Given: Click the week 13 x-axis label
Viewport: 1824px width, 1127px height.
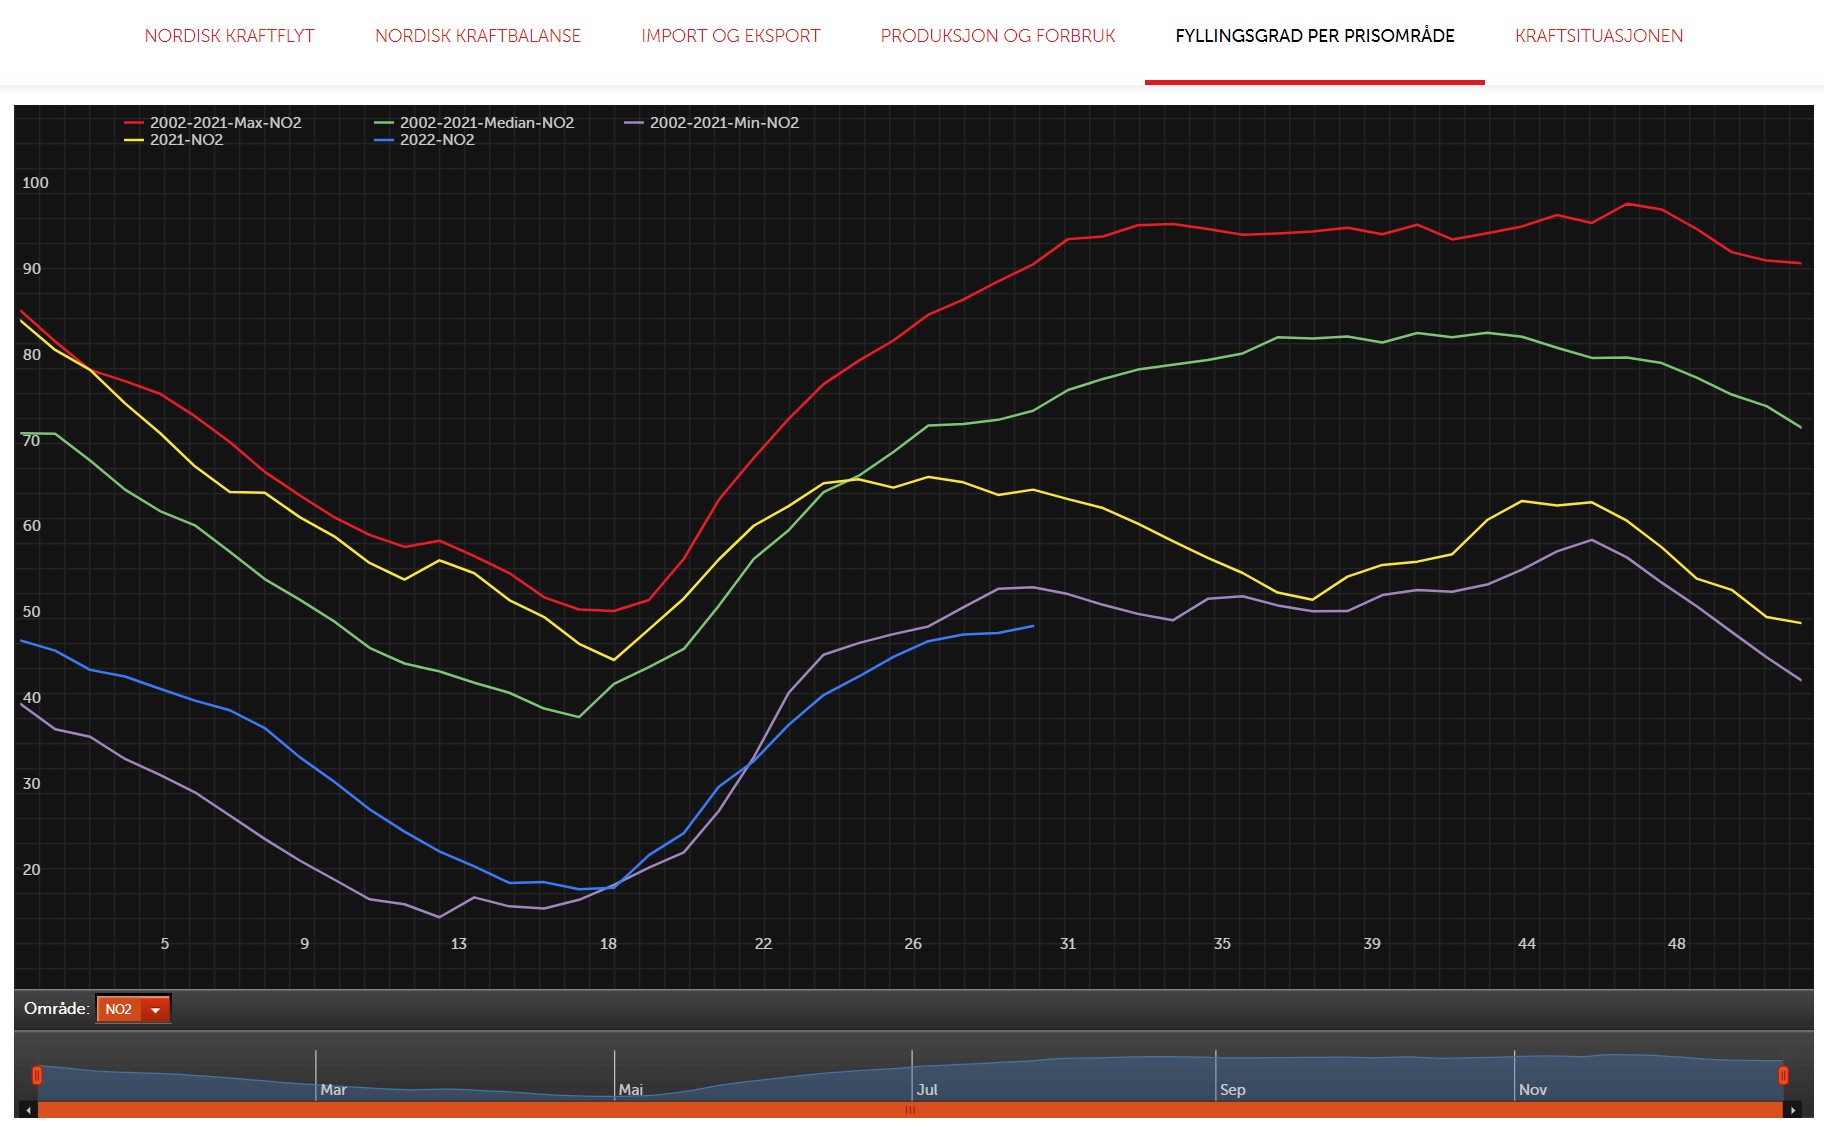Looking at the screenshot, I should point(459,944).
